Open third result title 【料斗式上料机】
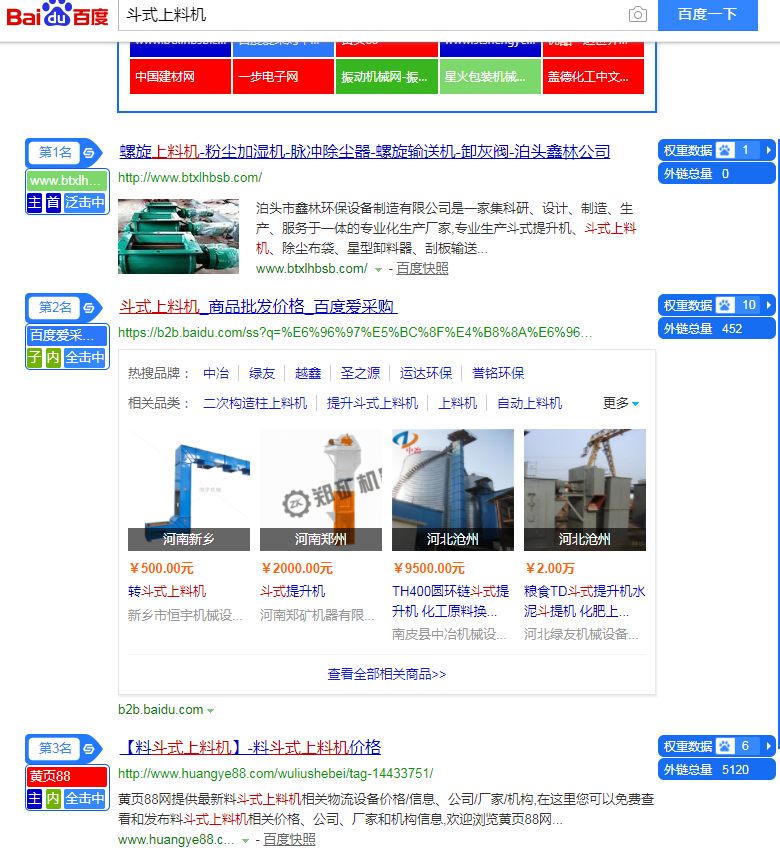 click(250, 747)
